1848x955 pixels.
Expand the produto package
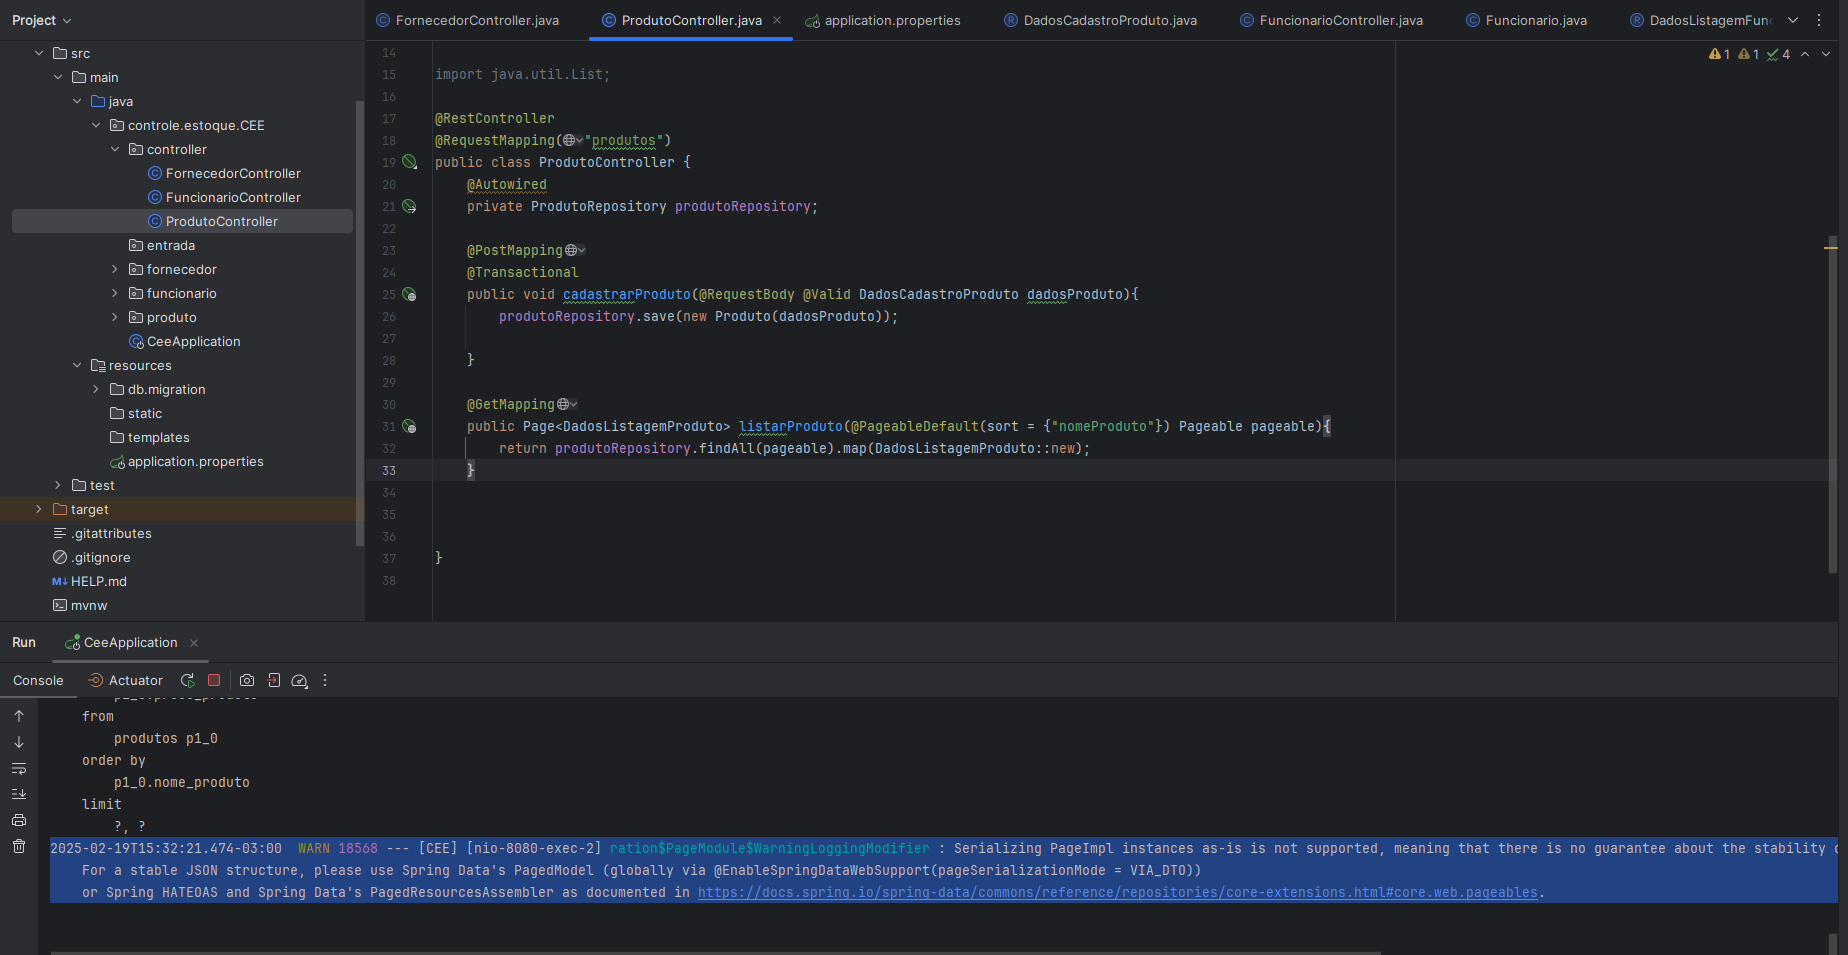pyautogui.click(x=115, y=317)
